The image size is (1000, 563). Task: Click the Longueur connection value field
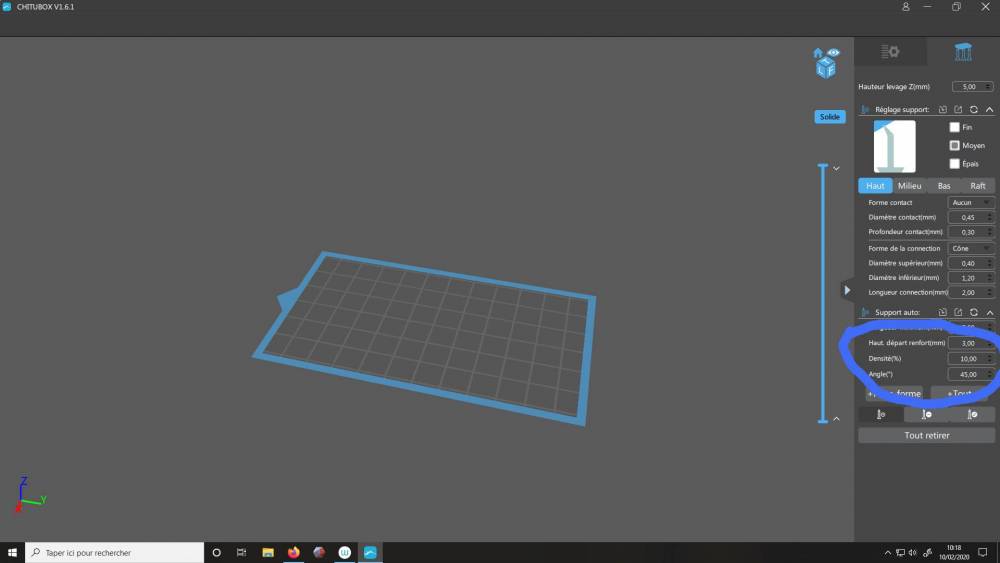[971, 293]
